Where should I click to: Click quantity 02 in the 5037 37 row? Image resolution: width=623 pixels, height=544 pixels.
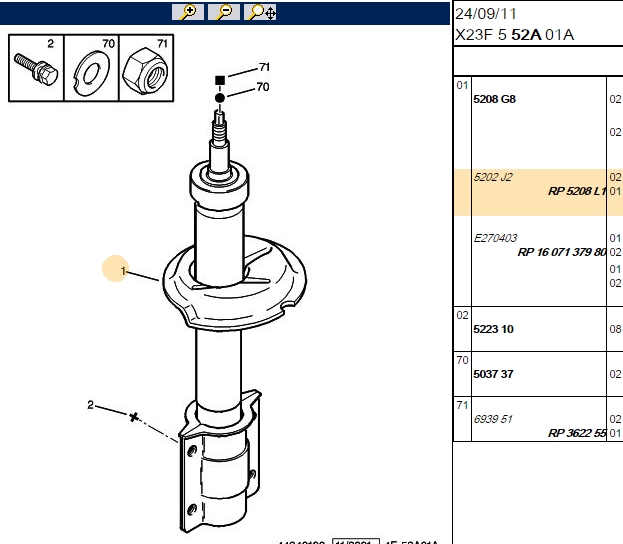click(x=615, y=374)
